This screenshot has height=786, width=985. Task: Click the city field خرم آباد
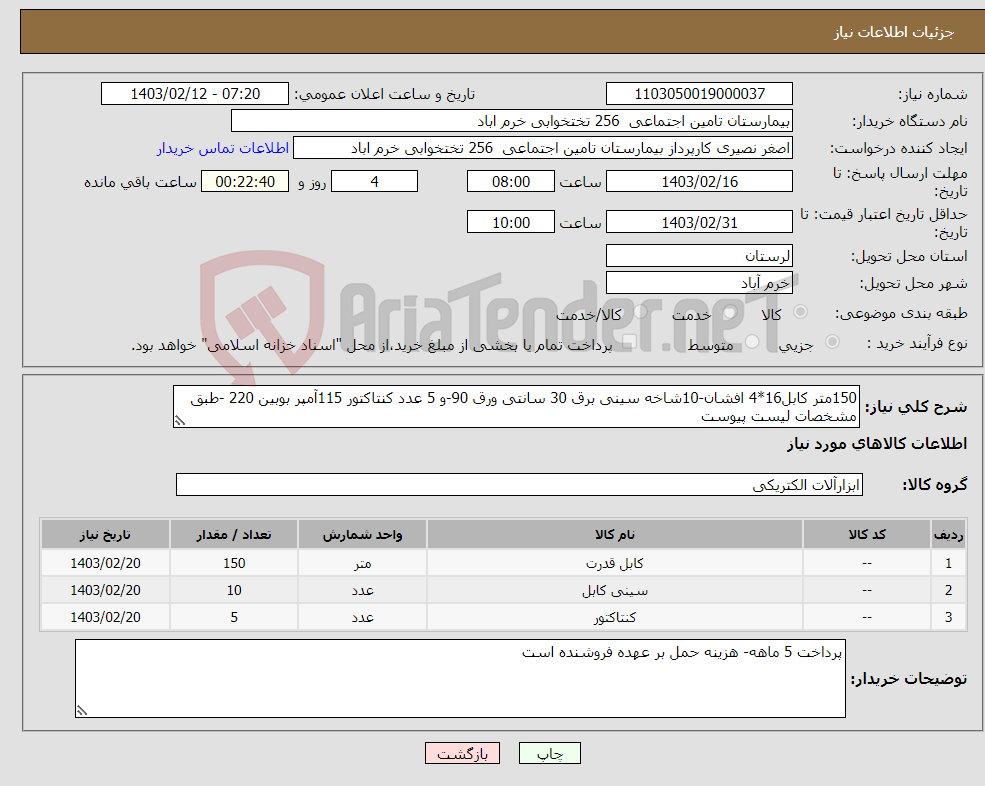click(699, 283)
